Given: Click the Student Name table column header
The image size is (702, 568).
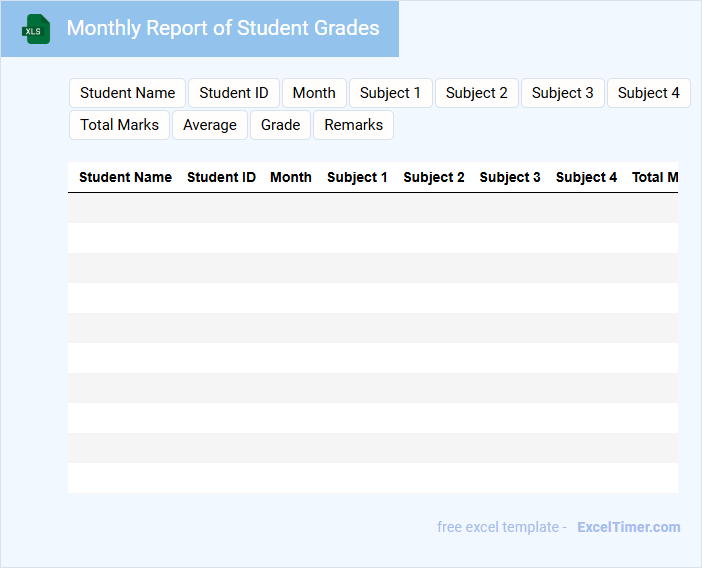Looking at the screenshot, I should pyautogui.click(x=125, y=177).
